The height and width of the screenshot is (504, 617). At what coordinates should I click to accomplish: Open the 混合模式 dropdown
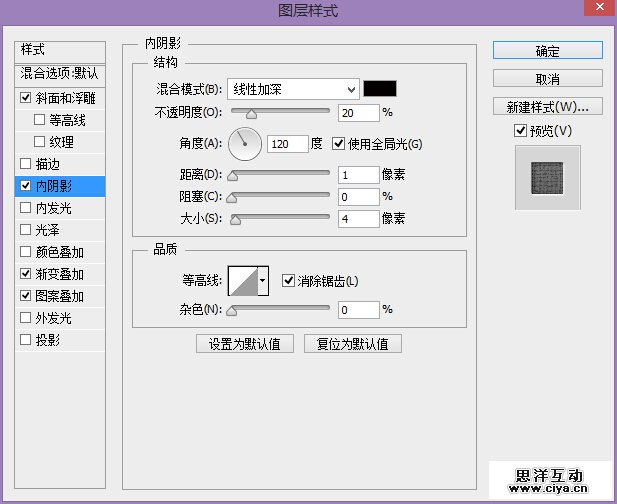point(293,88)
